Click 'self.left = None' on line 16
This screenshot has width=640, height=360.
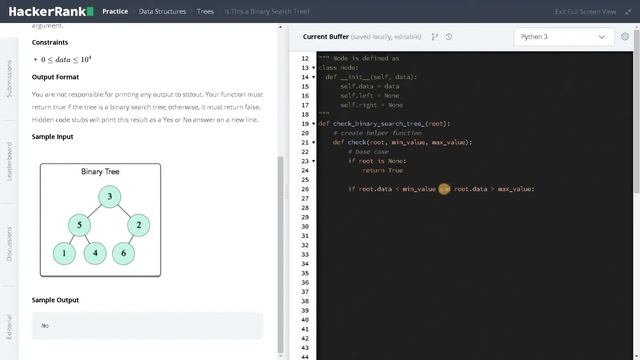click(370, 96)
